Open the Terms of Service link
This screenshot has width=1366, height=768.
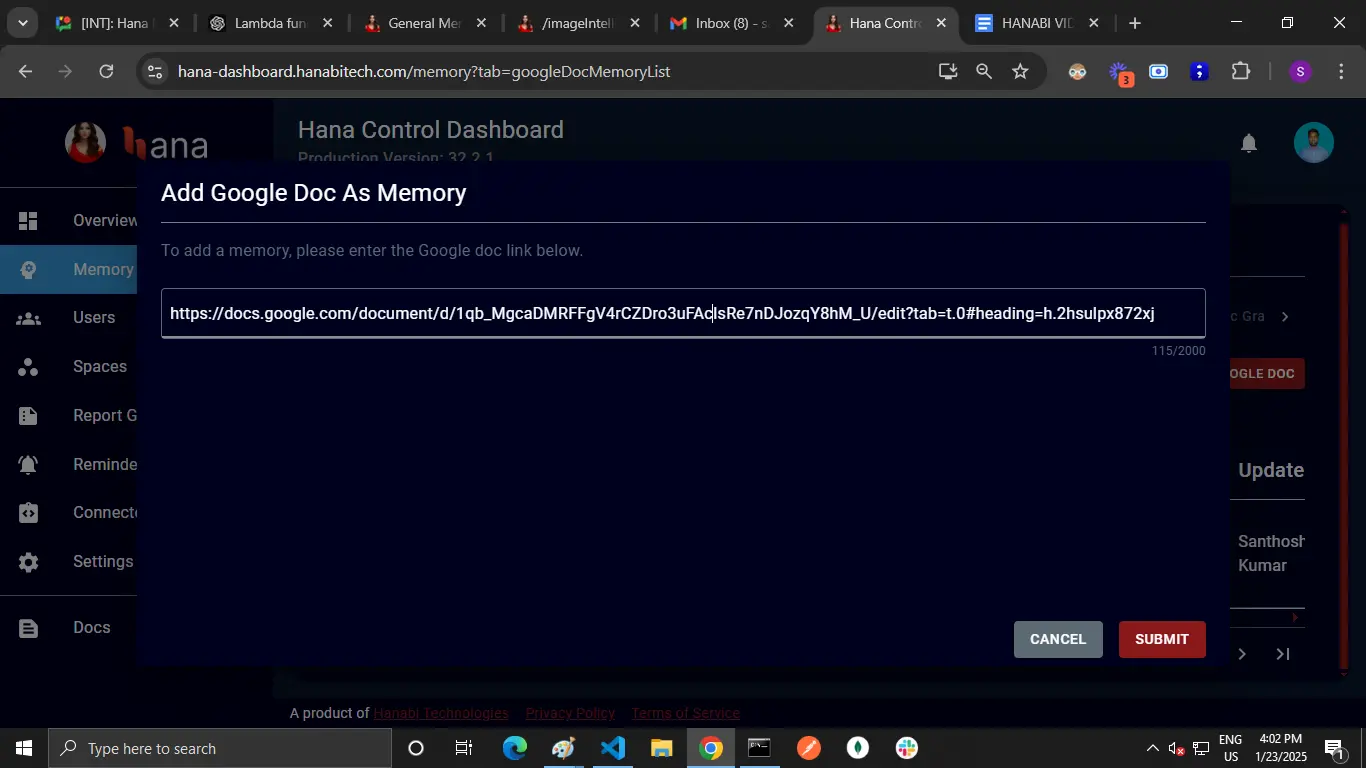pos(686,713)
